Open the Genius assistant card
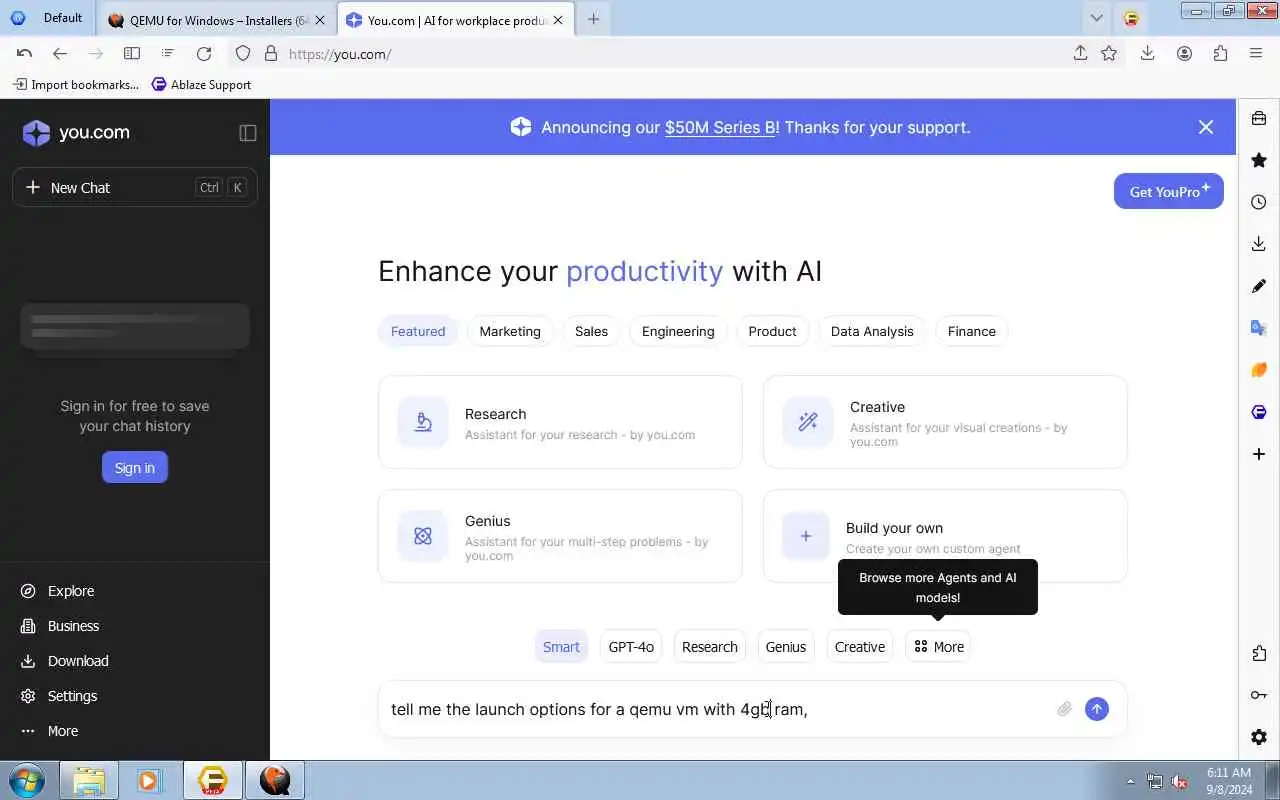Viewport: 1280px width, 800px height. tap(560, 536)
